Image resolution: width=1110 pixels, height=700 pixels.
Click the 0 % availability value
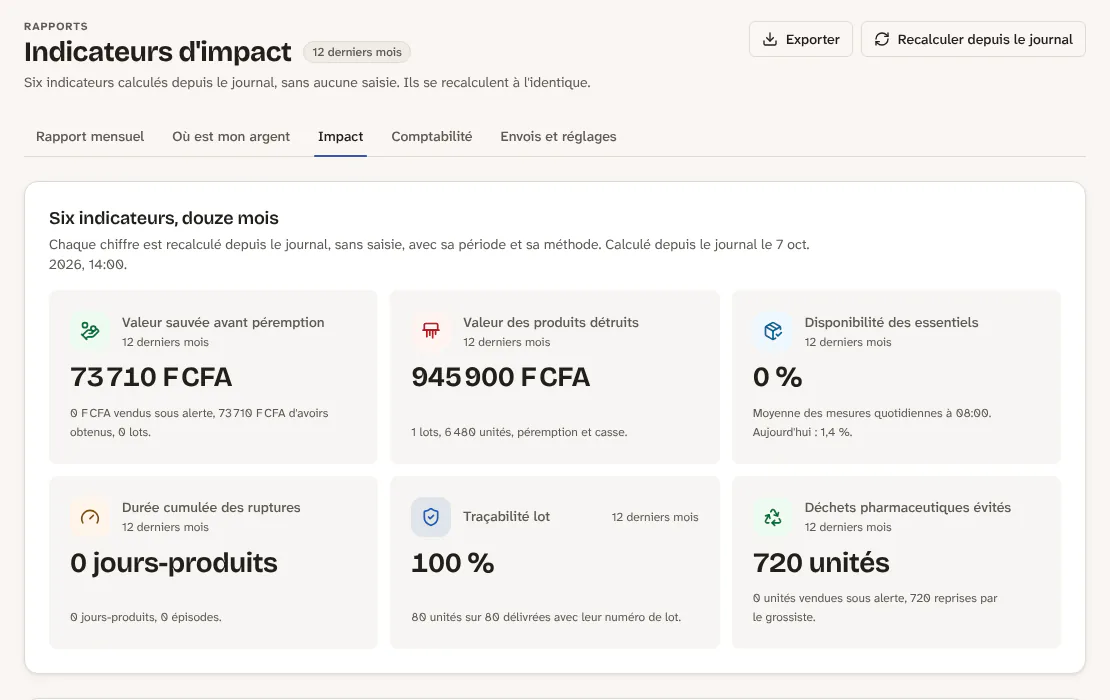(777, 377)
